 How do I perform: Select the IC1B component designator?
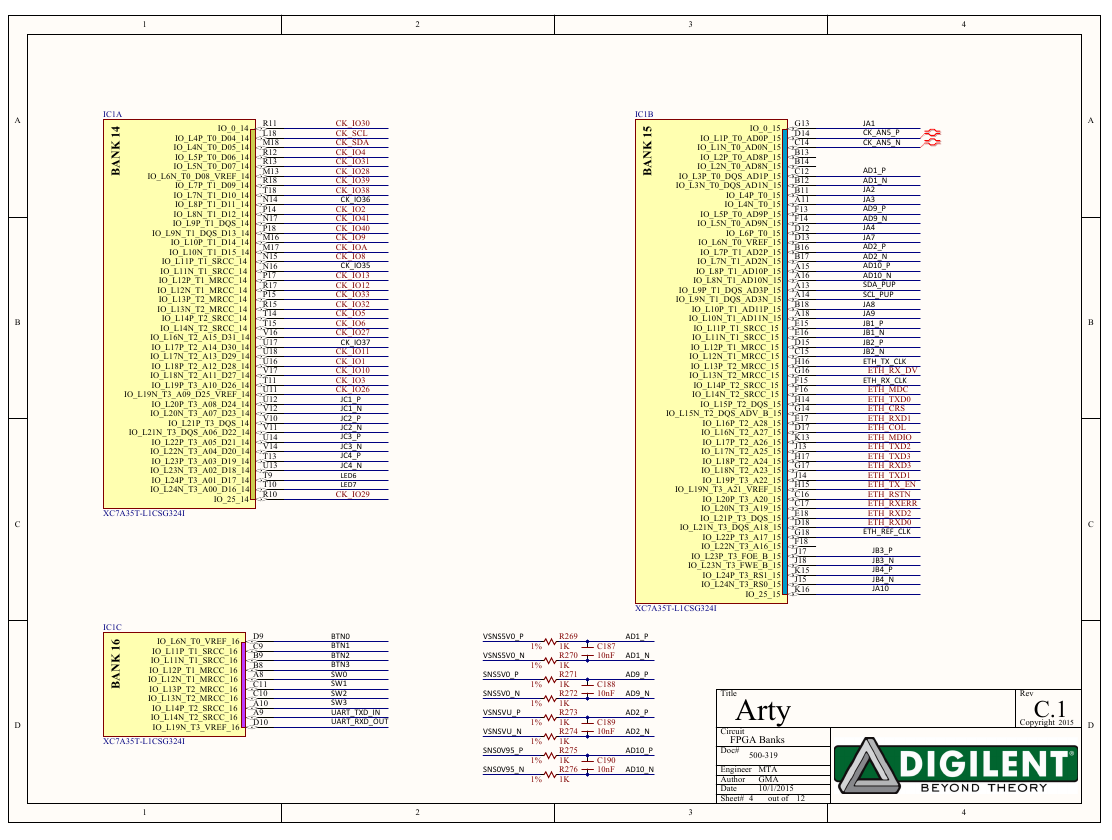pos(644,114)
